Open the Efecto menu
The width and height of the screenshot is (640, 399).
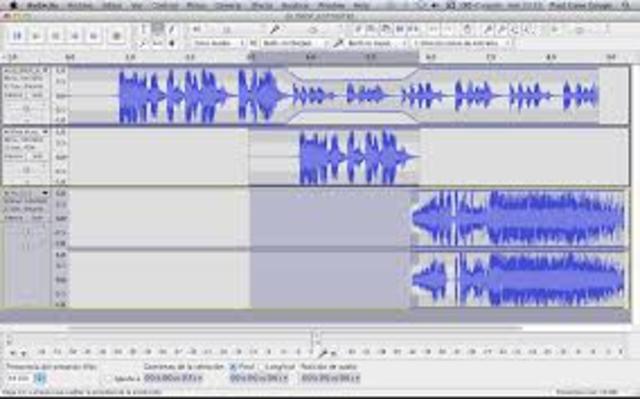pyautogui.click(x=262, y=6)
